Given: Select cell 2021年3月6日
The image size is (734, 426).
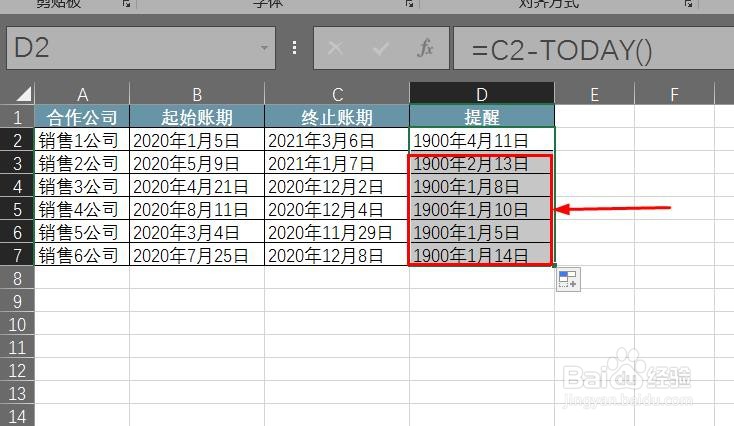Looking at the screenshot, I should tap(337, 140).
